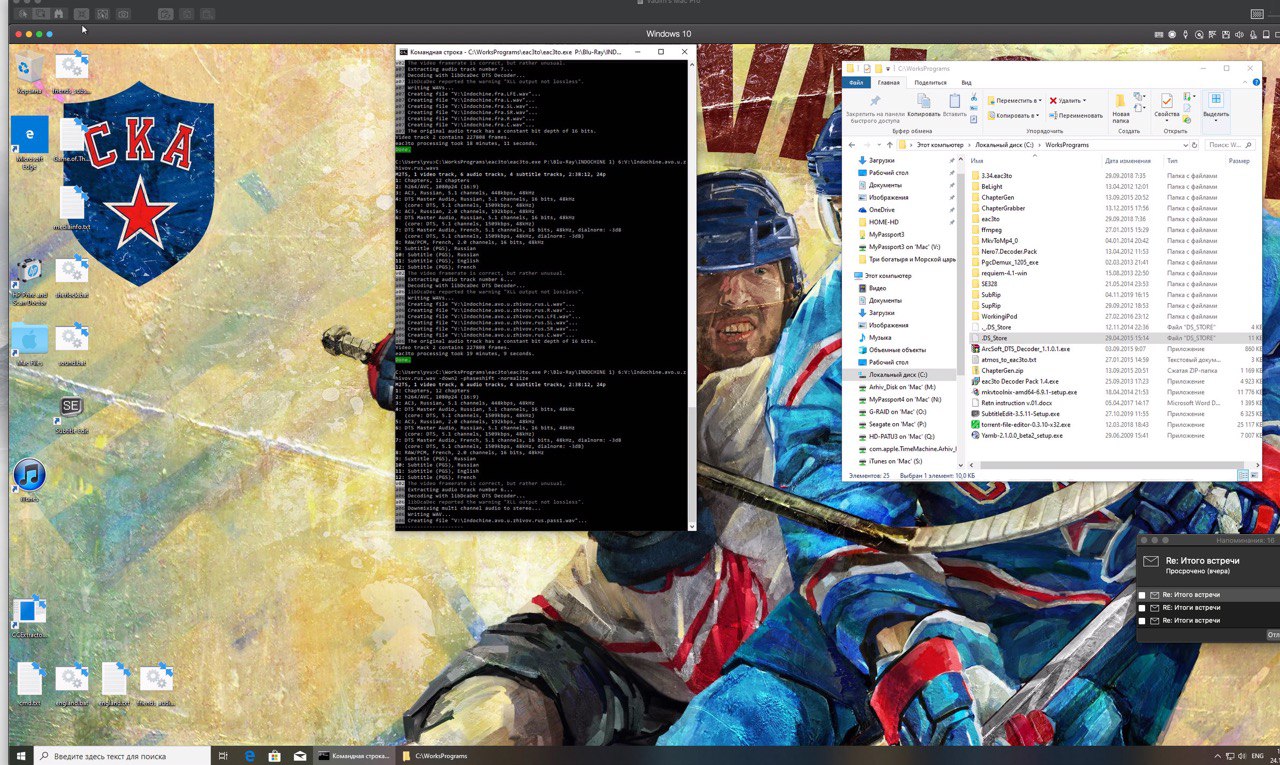Click the Rename button in the ribbon
The width and height of the screenshot is (1280, 765).
click(x=1076, y=115)
